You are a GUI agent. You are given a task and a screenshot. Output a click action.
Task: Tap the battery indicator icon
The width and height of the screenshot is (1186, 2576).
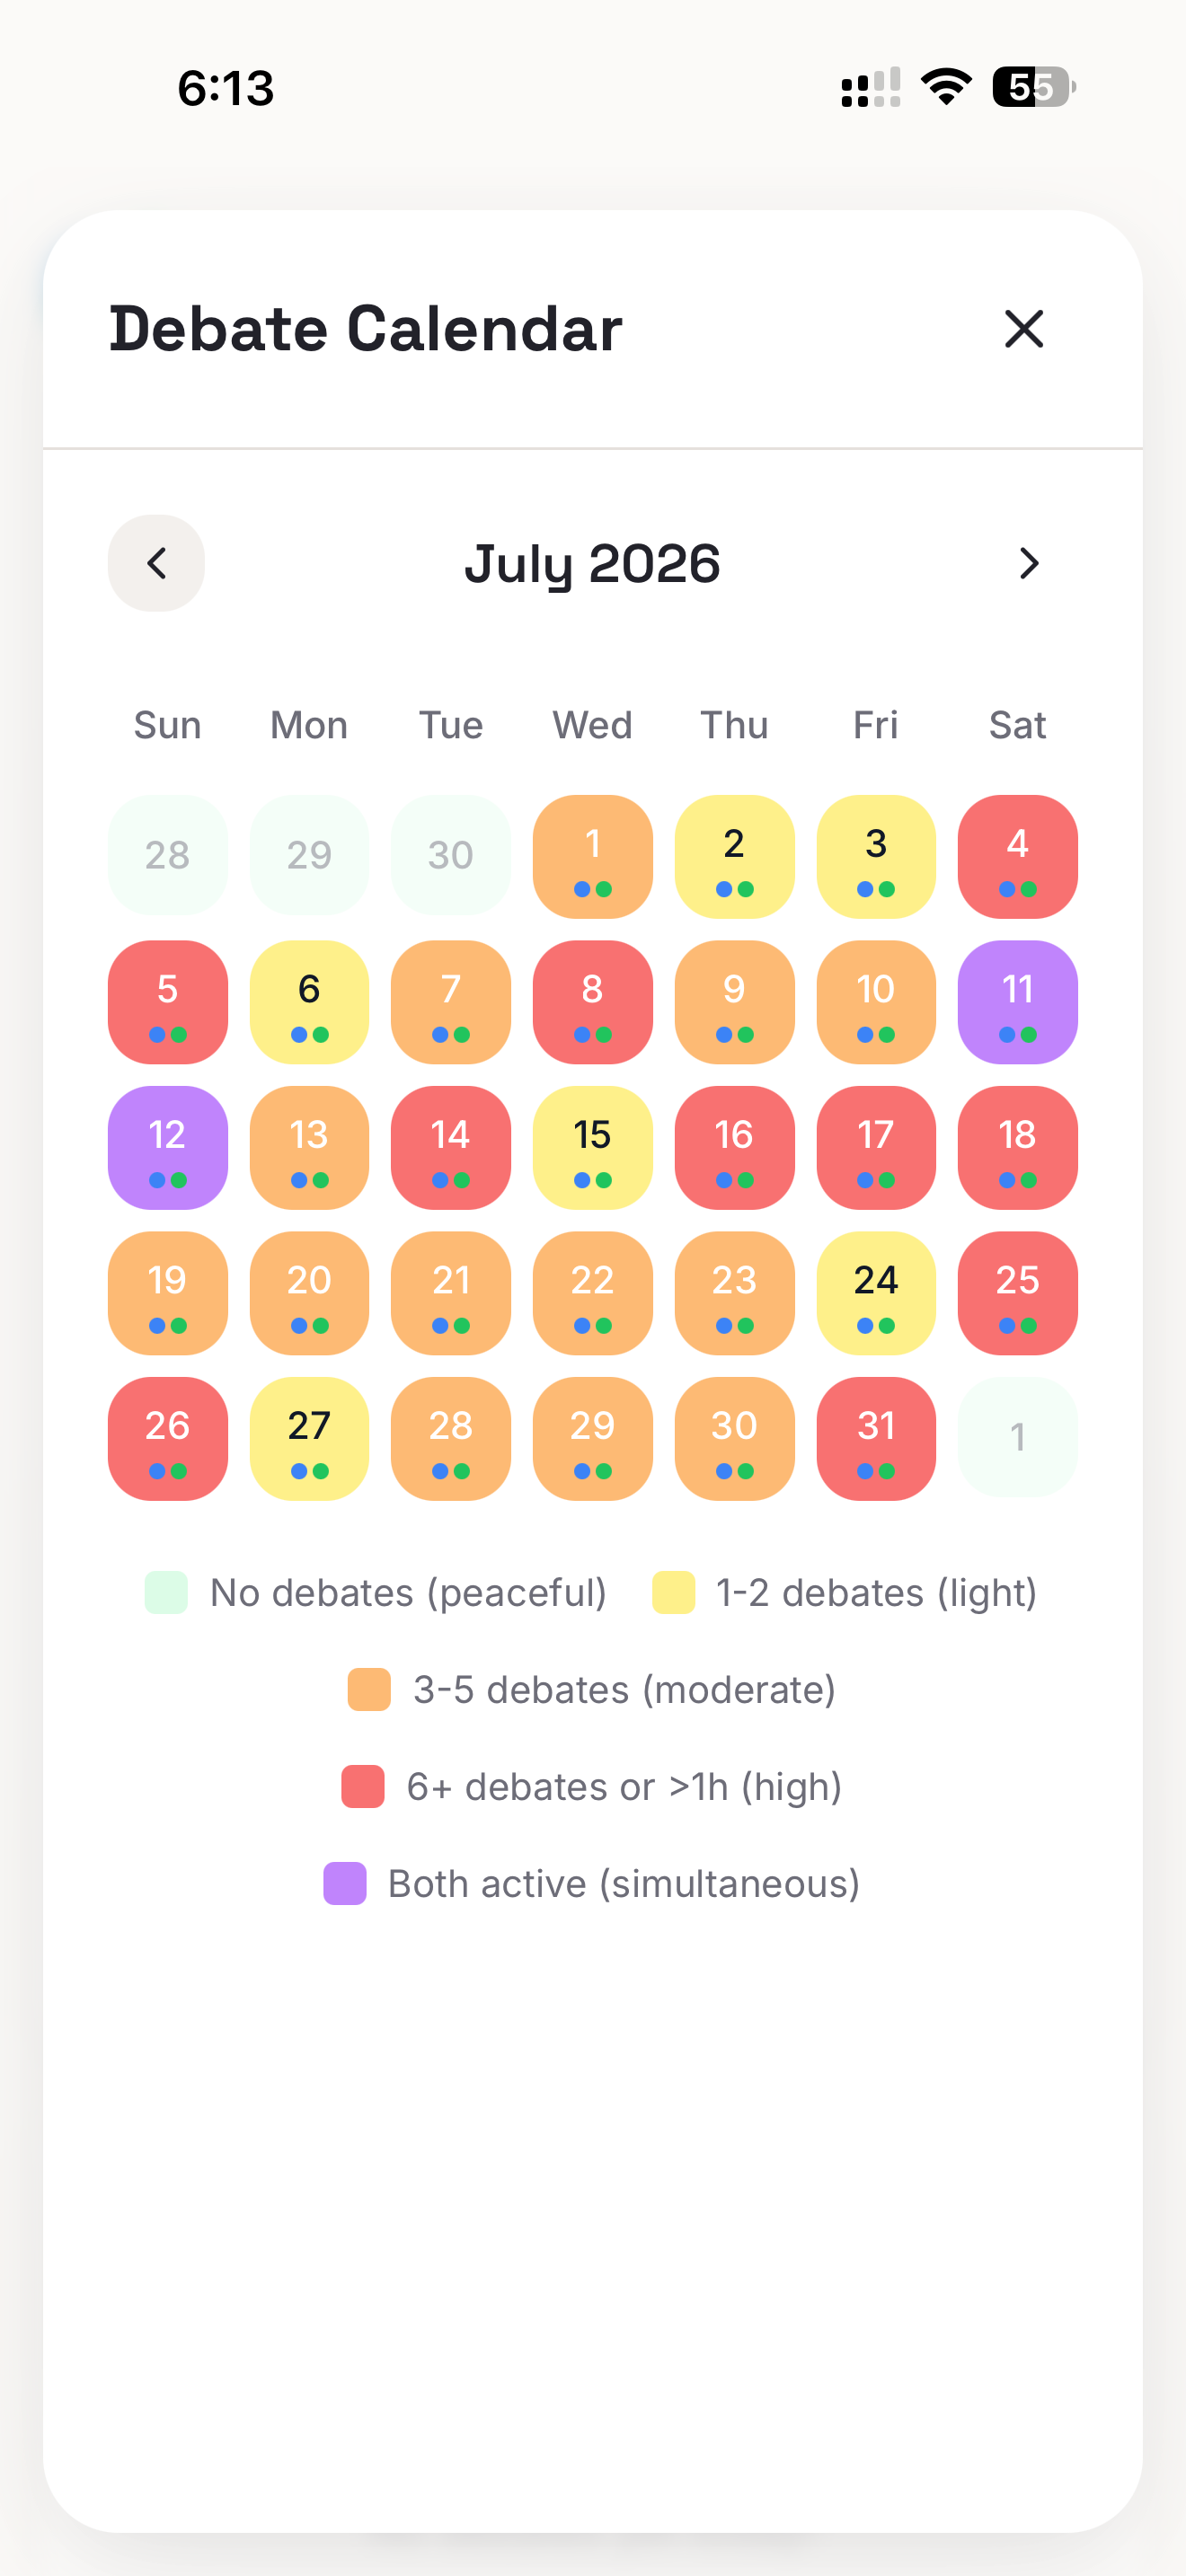click(1034, 87)
